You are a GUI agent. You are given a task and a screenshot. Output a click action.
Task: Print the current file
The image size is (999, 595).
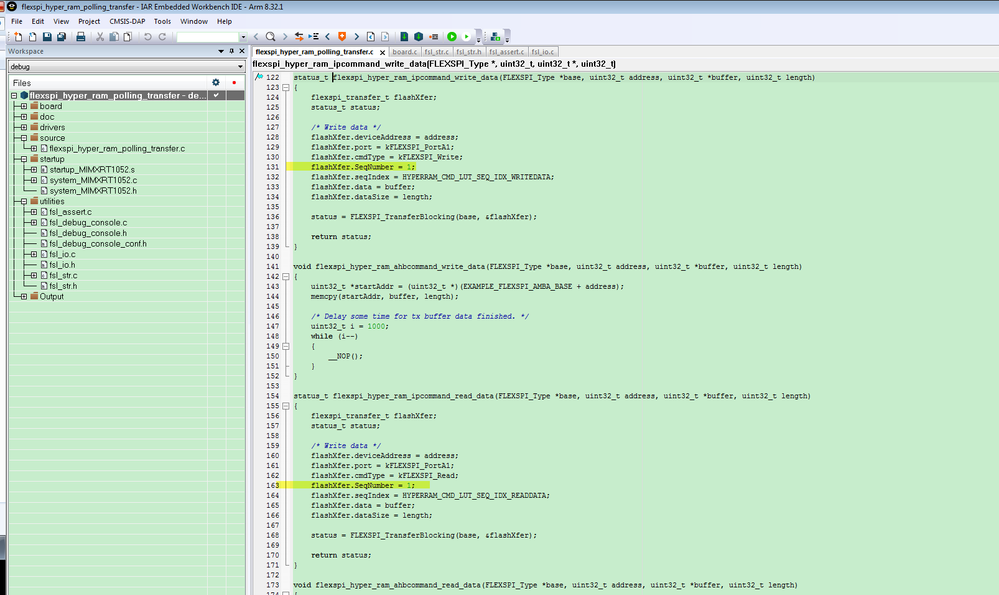(x=80, y=37)
